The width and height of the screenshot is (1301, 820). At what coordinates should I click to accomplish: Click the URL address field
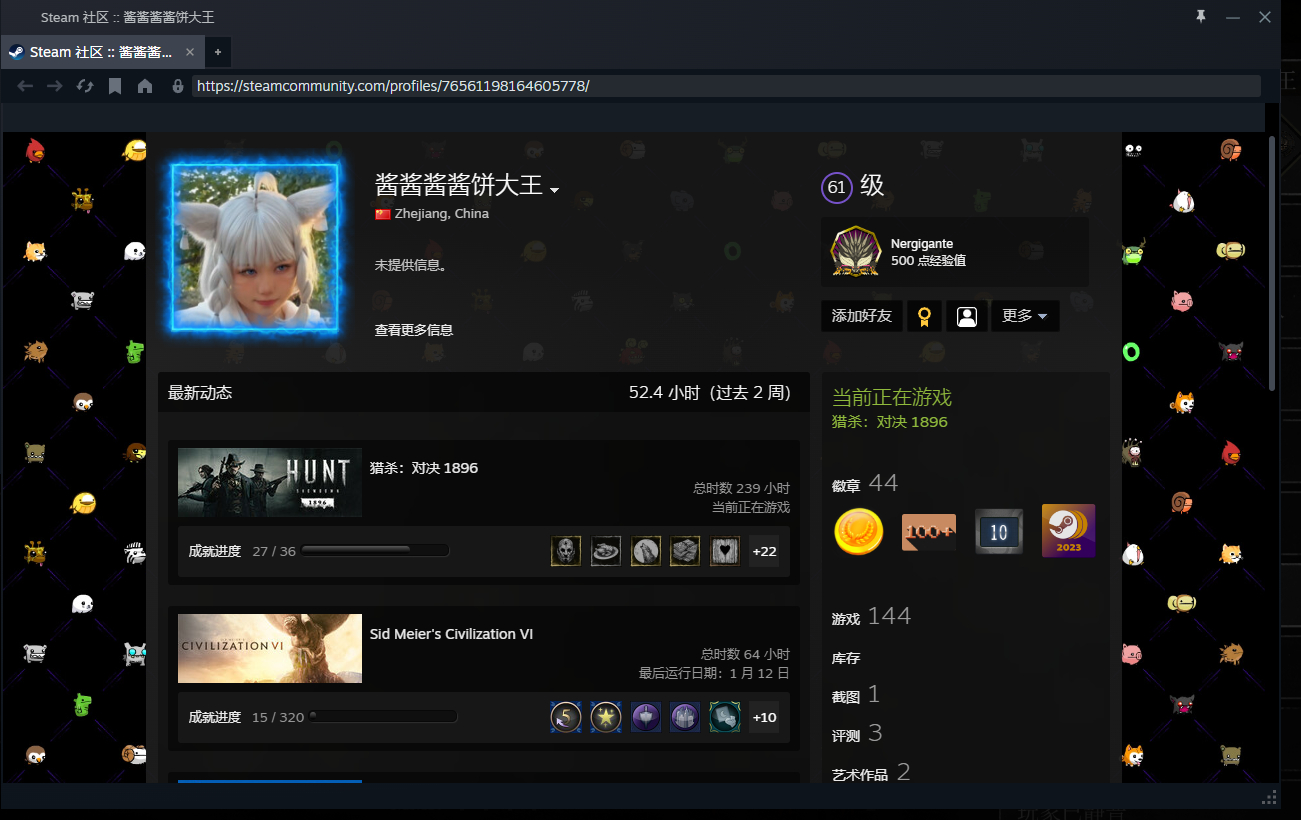click(725, 86)
